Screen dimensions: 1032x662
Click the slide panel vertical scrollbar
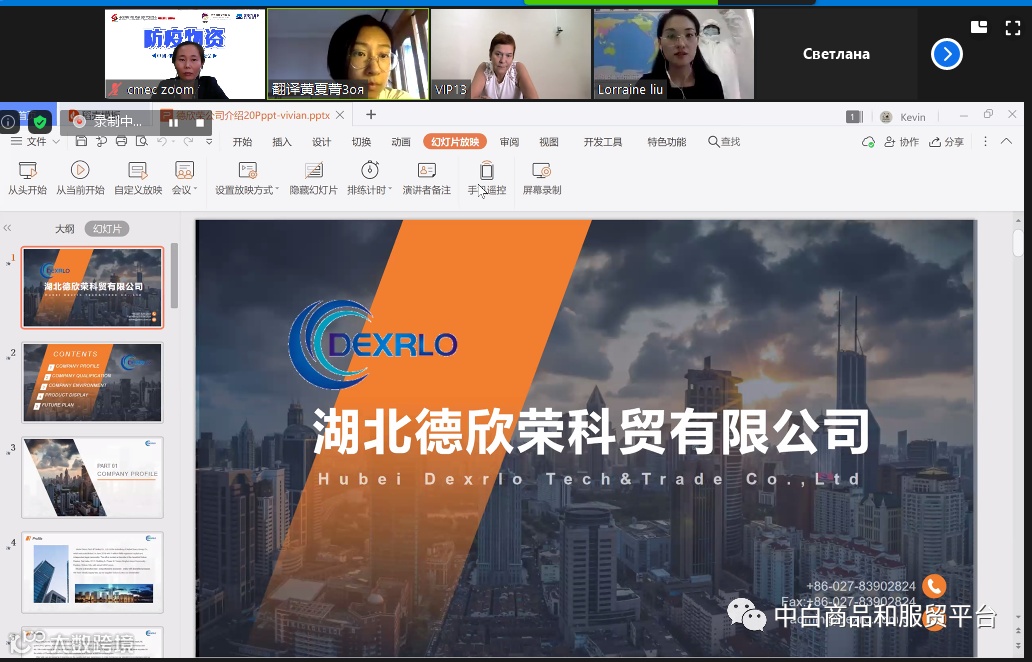pos(174,275)
